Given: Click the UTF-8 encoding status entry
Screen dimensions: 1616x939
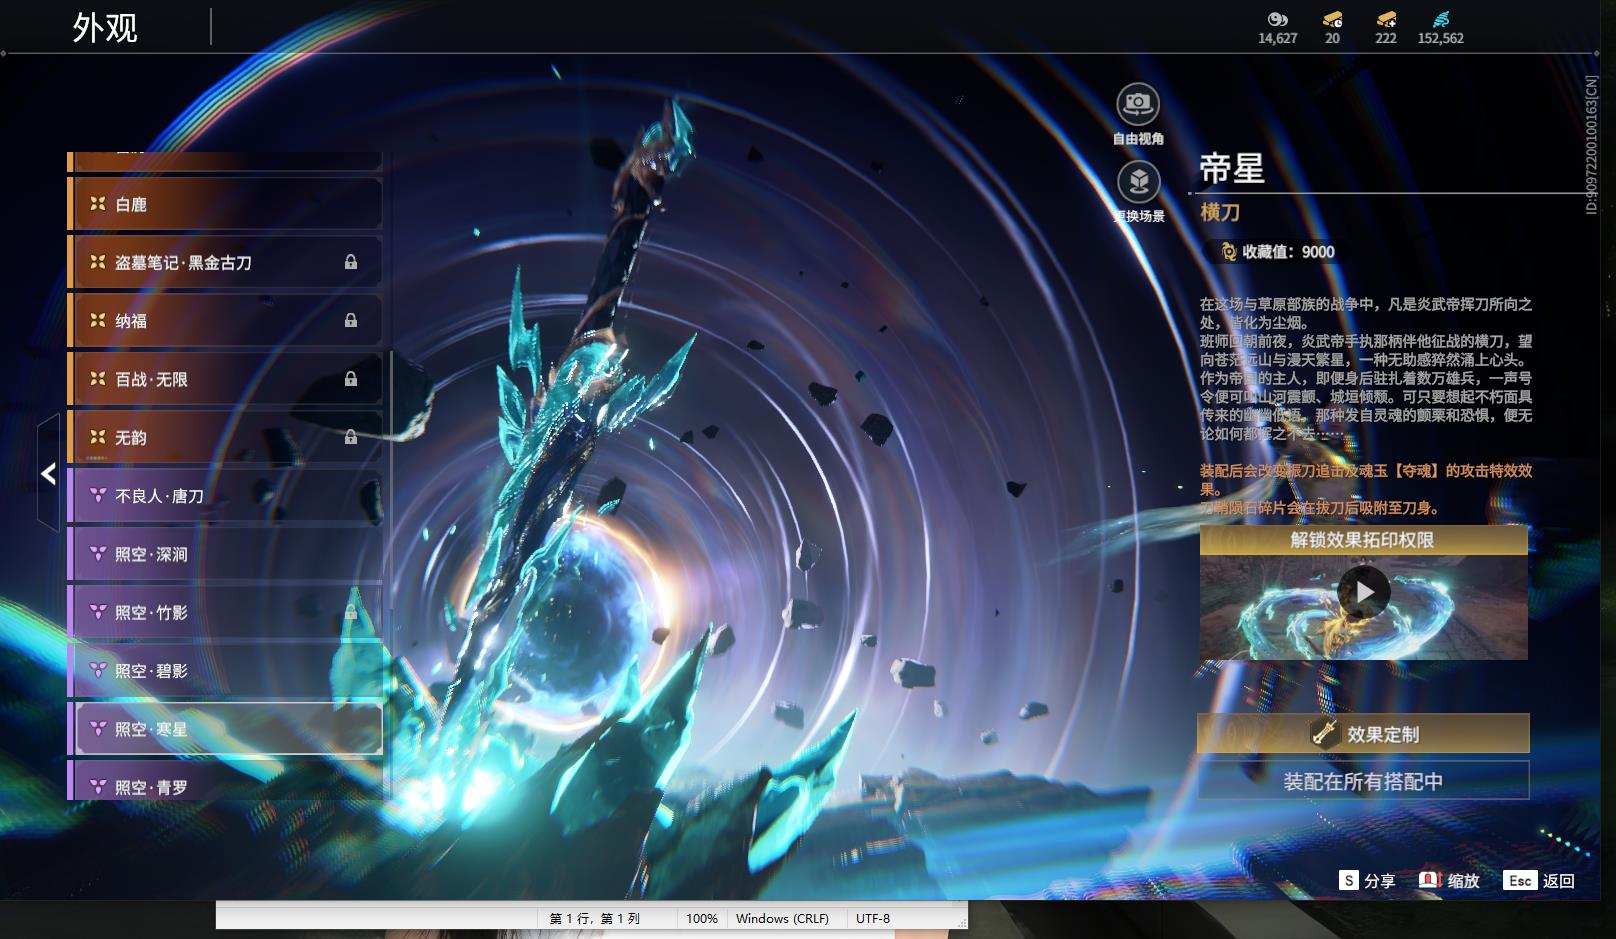Looking at the screenshot, I should [873, 918].
